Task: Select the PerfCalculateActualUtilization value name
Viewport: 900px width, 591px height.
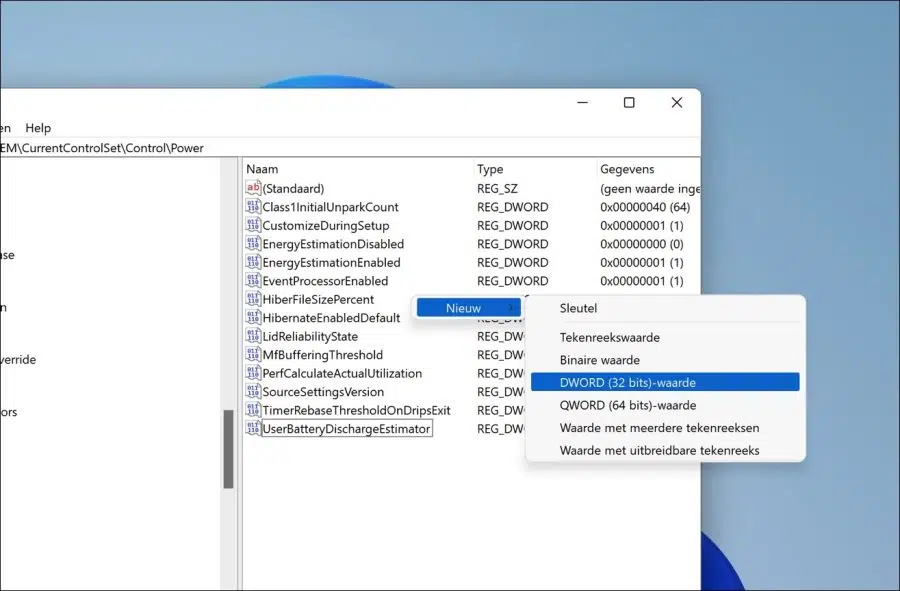Action: click(342, 373)
